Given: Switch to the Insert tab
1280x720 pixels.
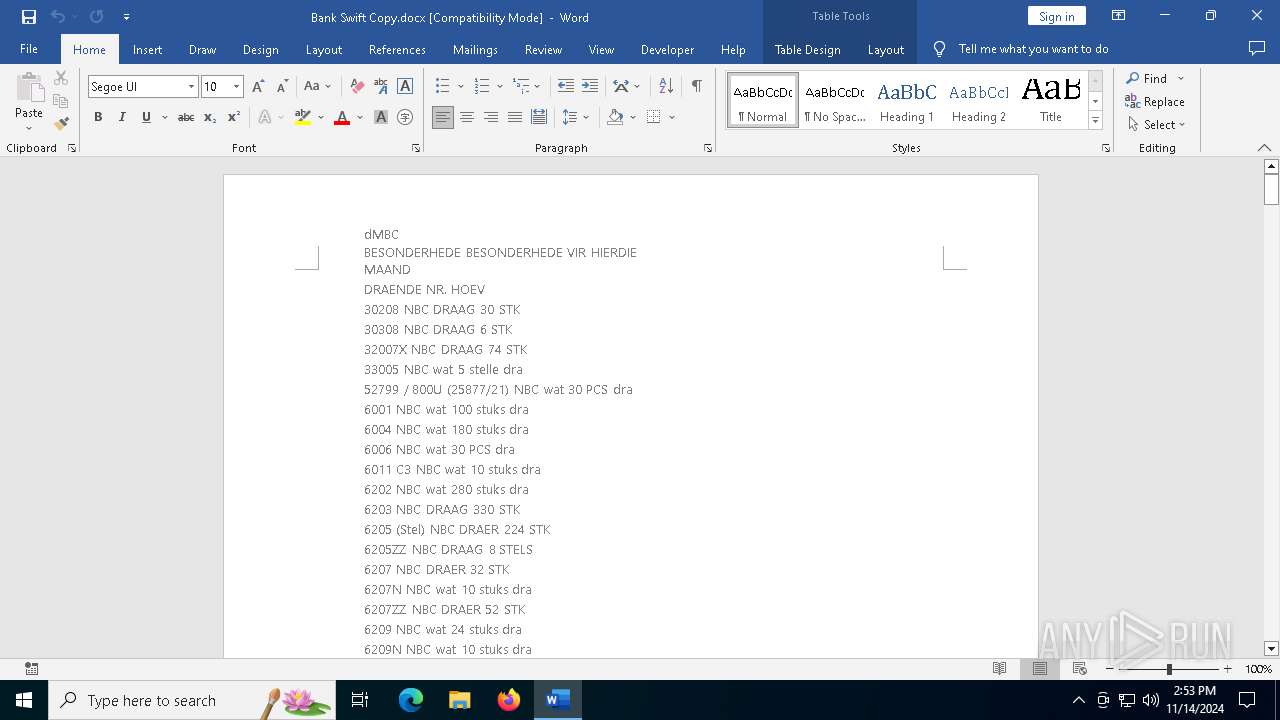Looking at the screenshot, I should (148, 49).
